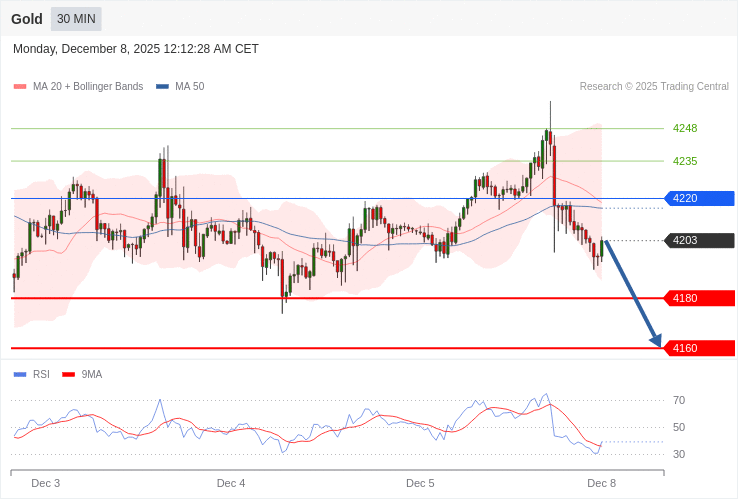The height and width of the screenshot is (500, 738).
Task: Click the blue downward forecast arrow head
Action: (656, 342)
